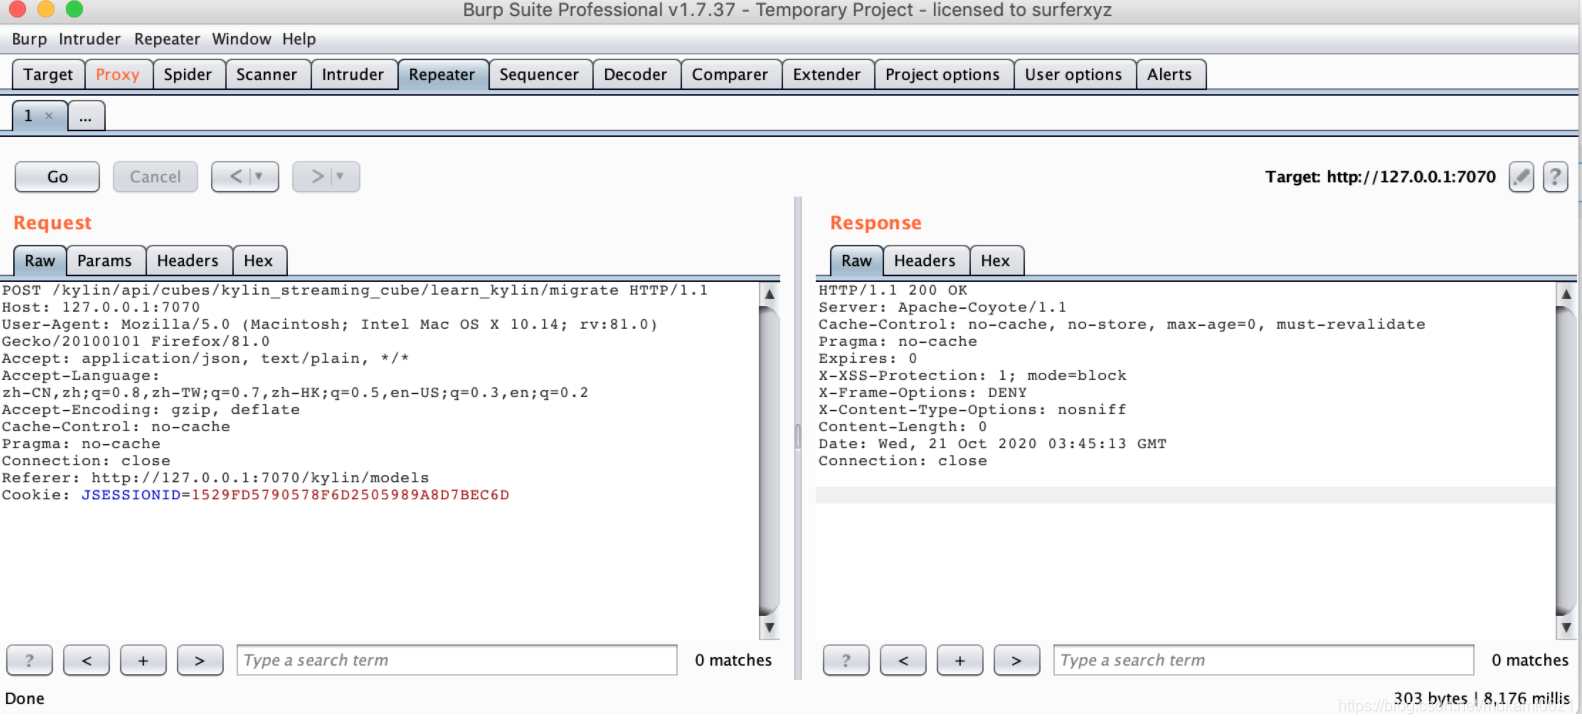The width and height of the screenshot is (1582, 724).
Task: Open the Help menu
Action: point(298,39)
